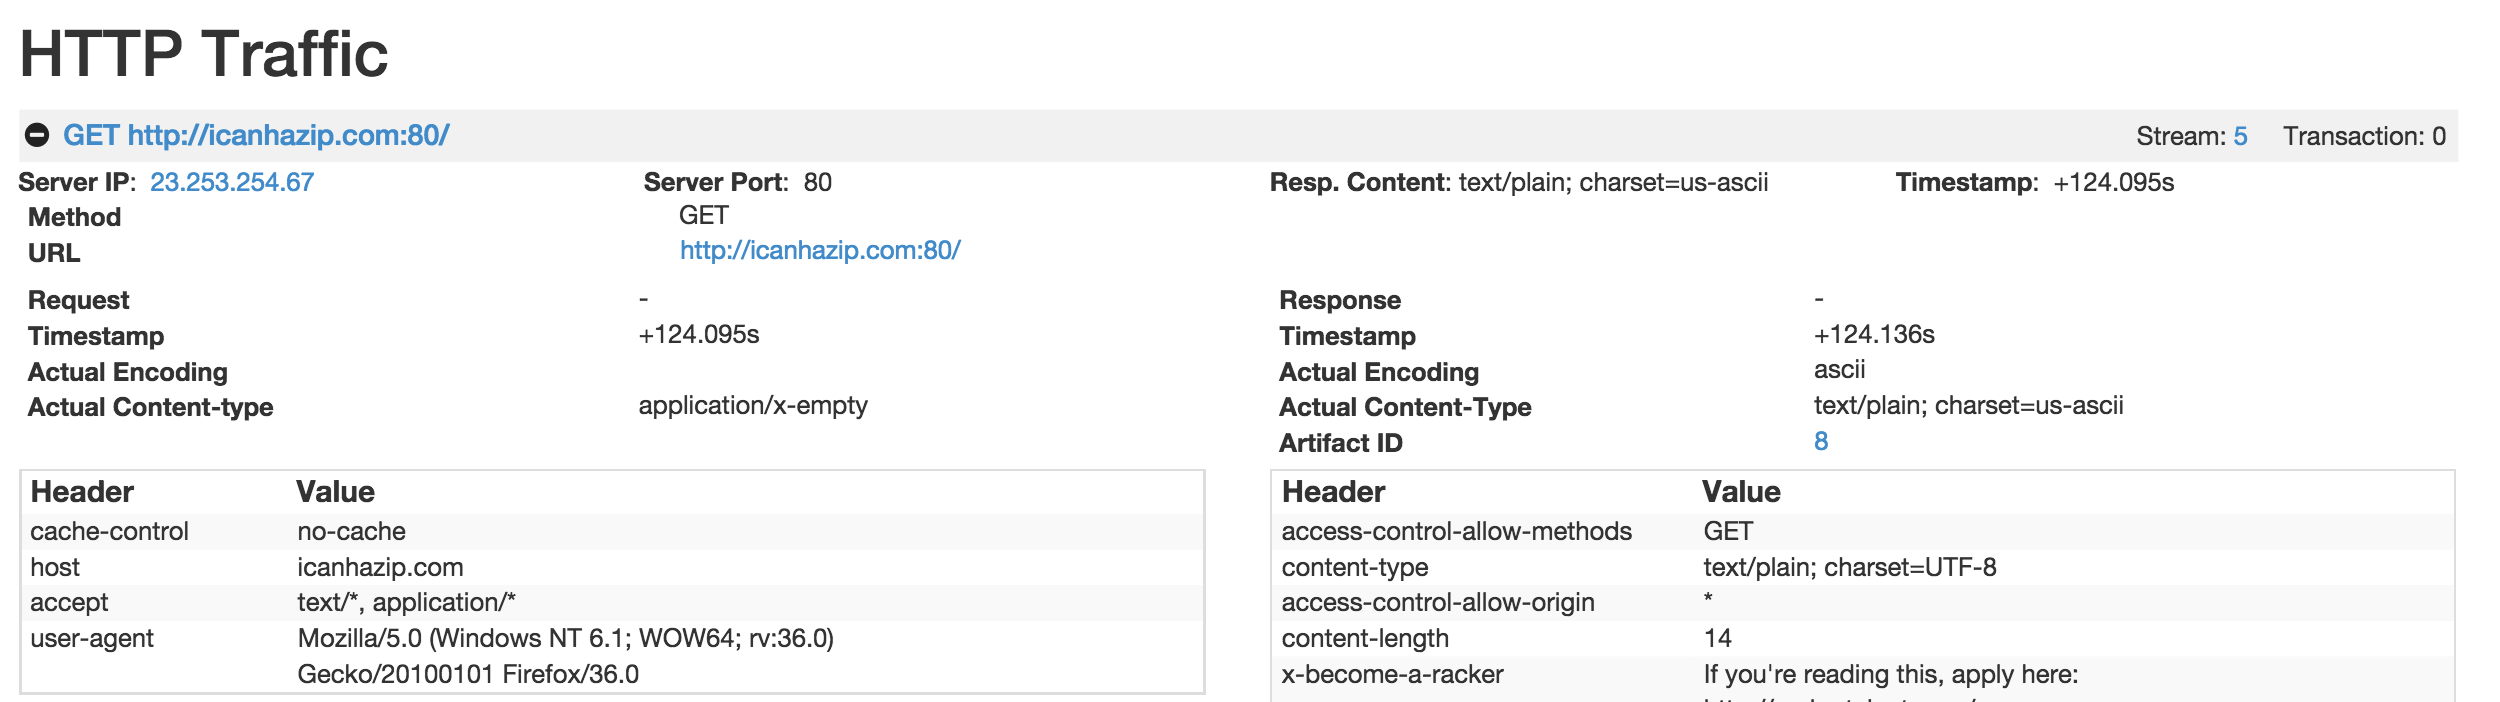
Task: Open Server IP 23.253.254.67 link
Action: pos(231,182)
